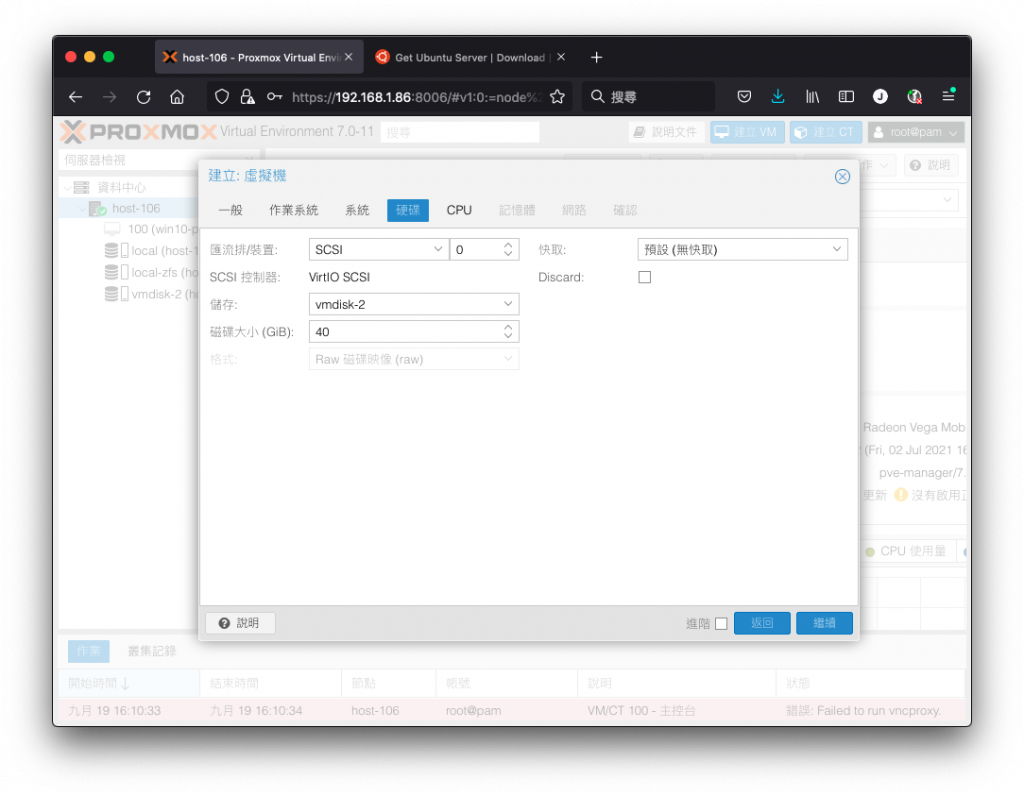Open the 說明文件 documentation button

(x=667, y=132)
